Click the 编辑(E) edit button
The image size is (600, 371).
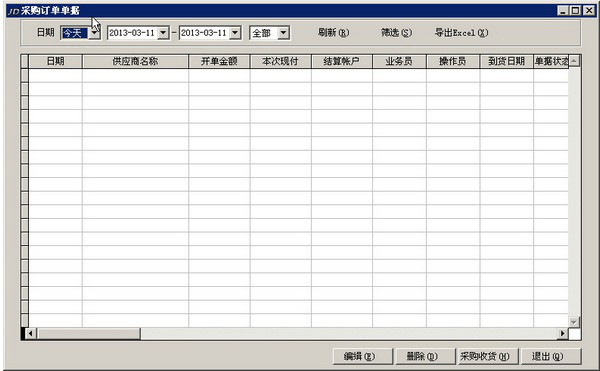tap(362, 356)
